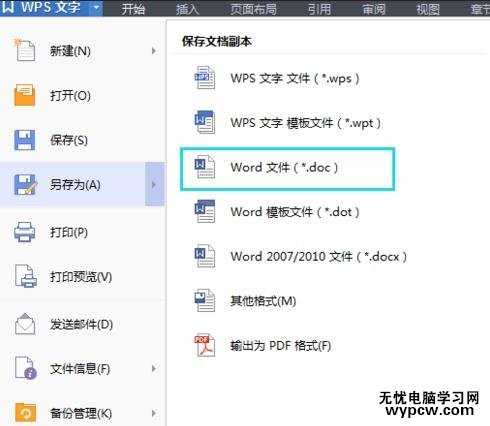Click the Word *.doc file icon

(x=204, y=167)
